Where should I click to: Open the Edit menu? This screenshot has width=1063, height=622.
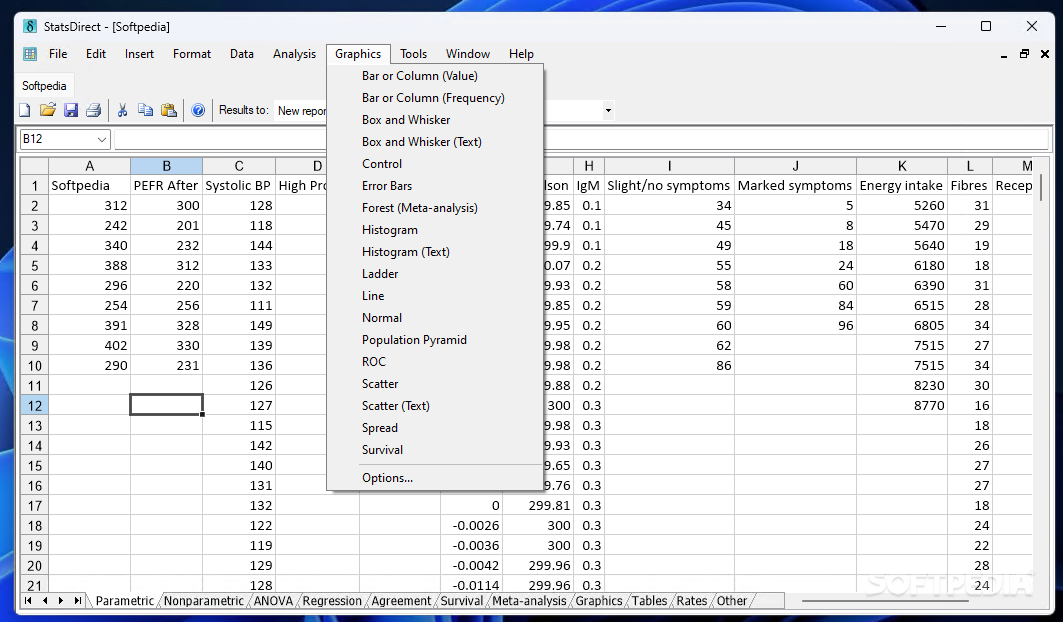pyautogui.click(x=96, y=54)
